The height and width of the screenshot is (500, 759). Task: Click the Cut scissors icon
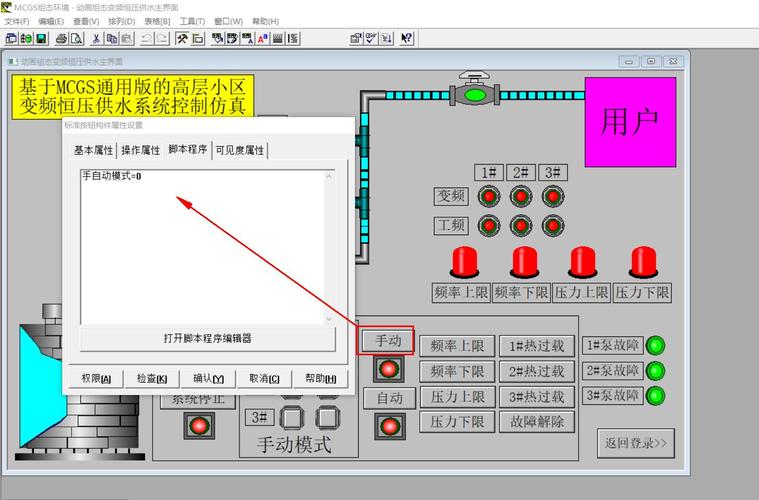click(x=97, y=39)
